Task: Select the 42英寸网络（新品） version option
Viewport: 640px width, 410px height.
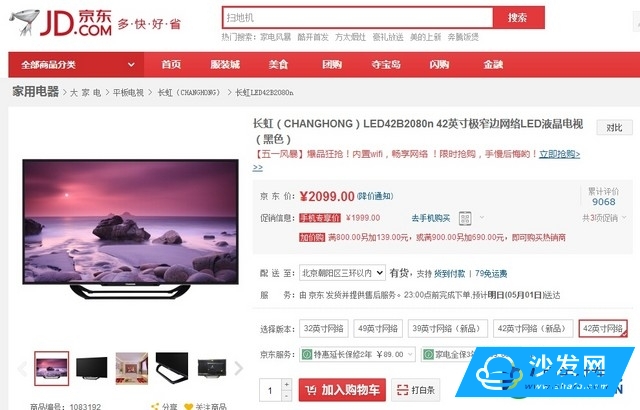Action: pyautogui.click(x=533, y=328)
